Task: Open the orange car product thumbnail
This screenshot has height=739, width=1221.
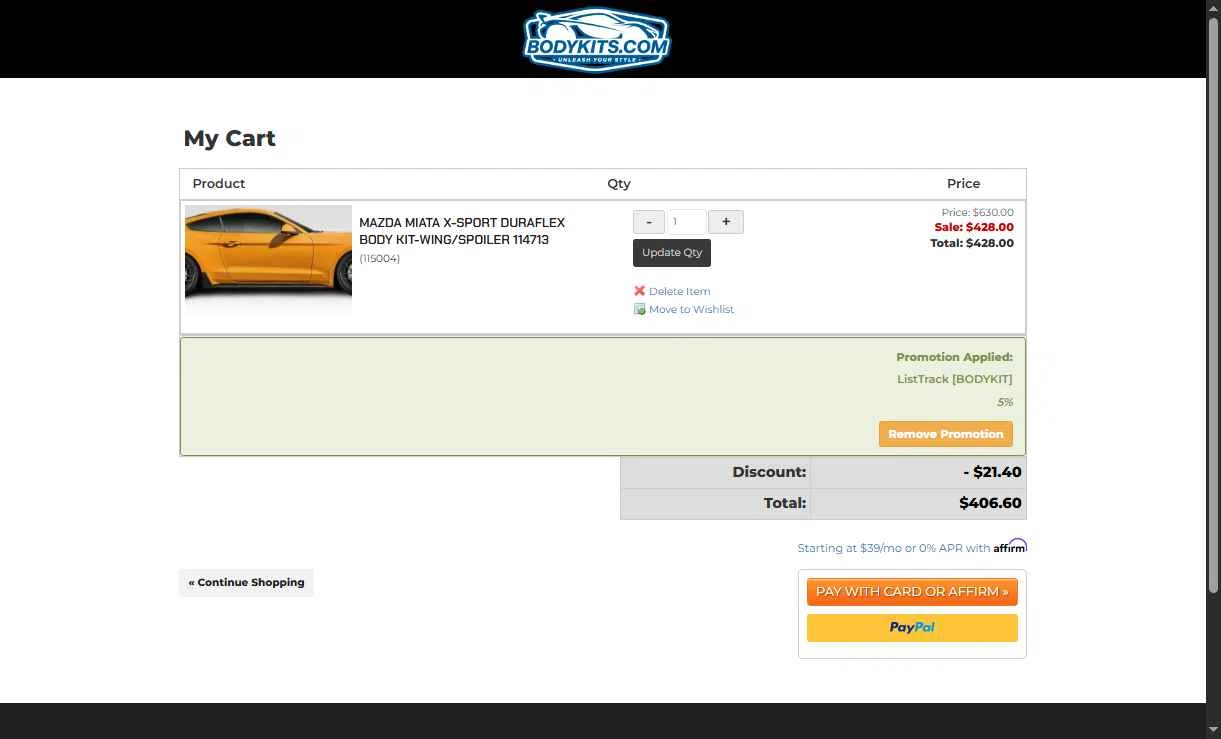Action: point(268,260)
